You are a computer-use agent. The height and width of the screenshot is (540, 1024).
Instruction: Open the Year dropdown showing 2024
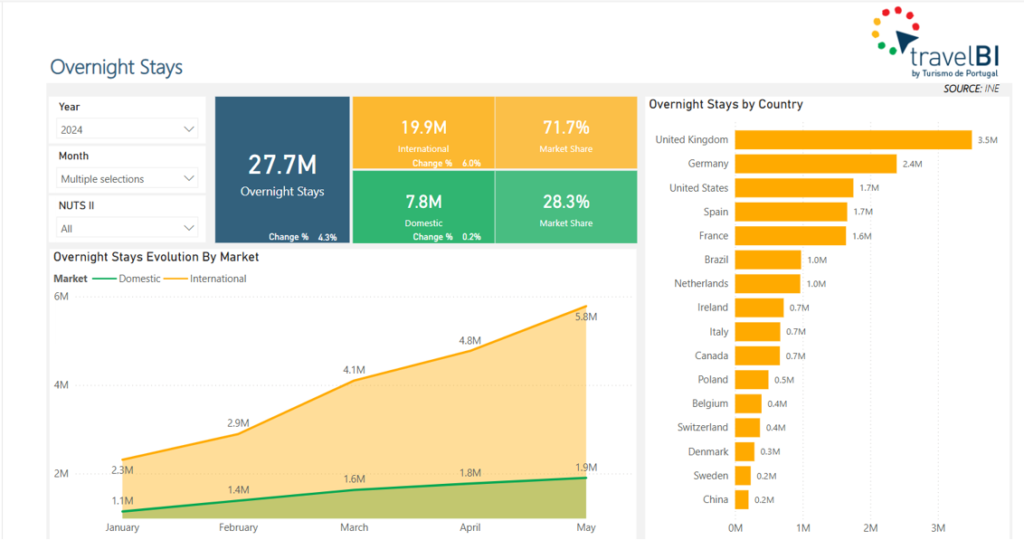[x=127, y=129]
